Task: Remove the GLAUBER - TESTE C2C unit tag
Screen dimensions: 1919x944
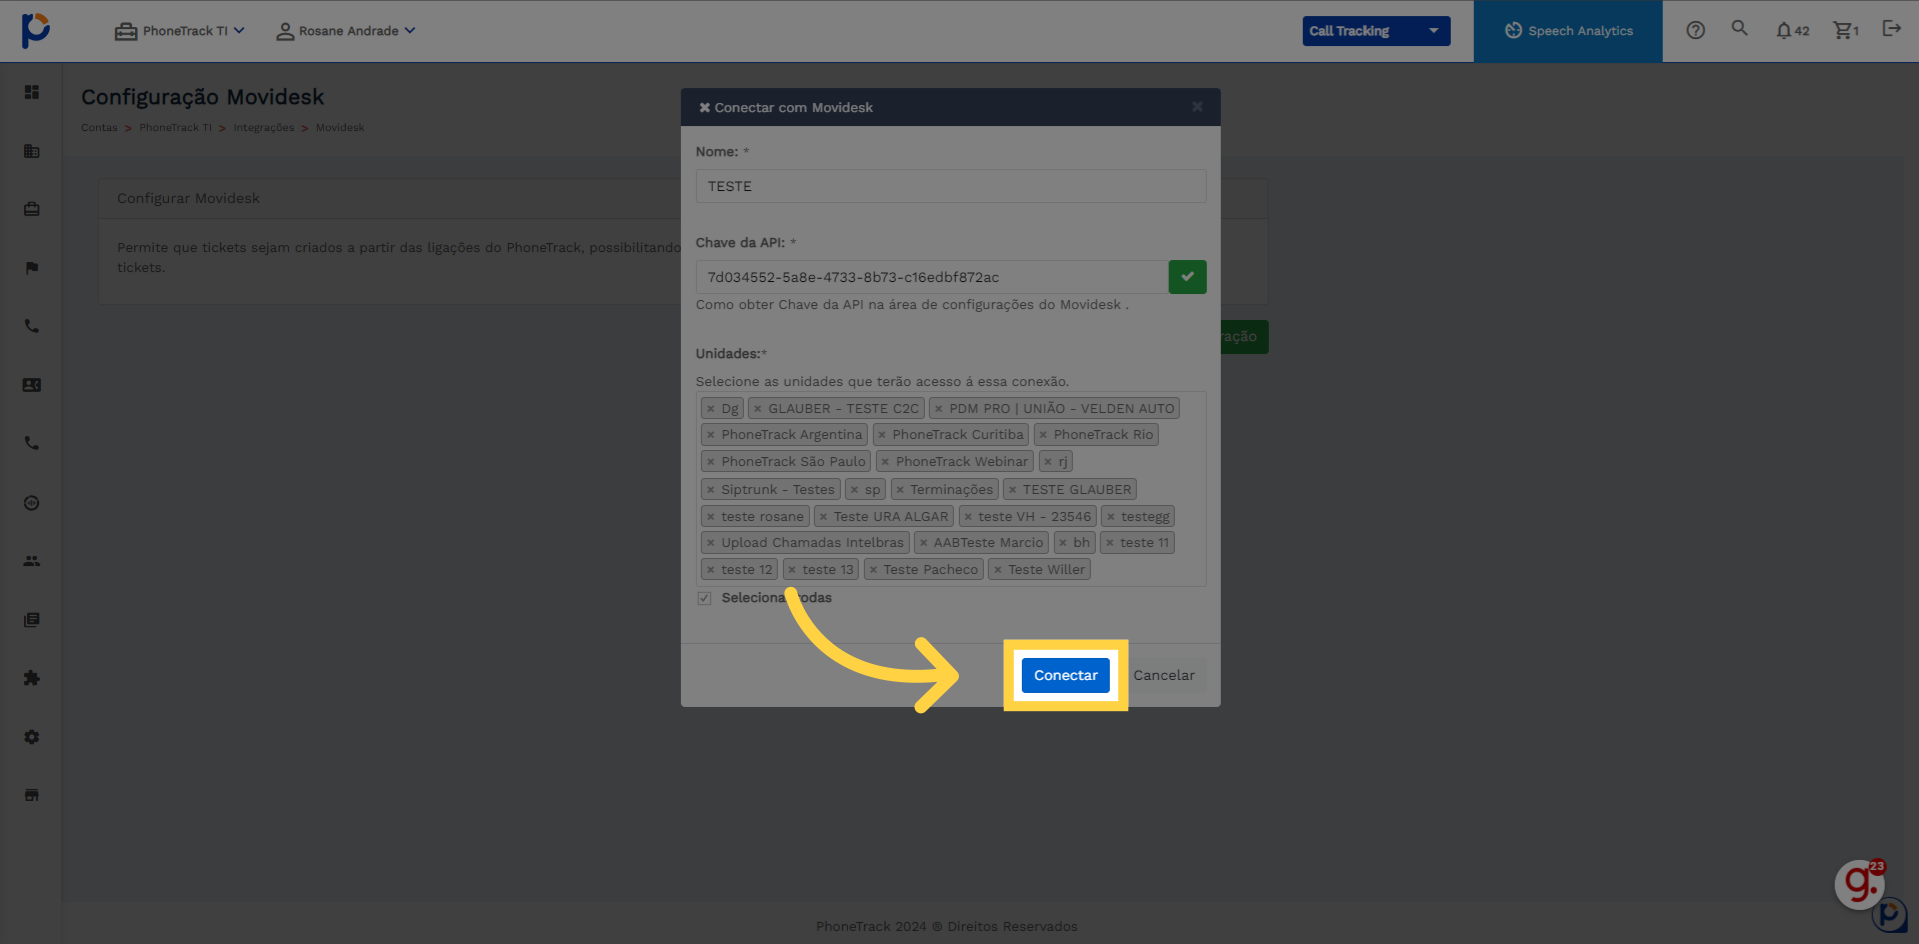Action: (758, 409)
